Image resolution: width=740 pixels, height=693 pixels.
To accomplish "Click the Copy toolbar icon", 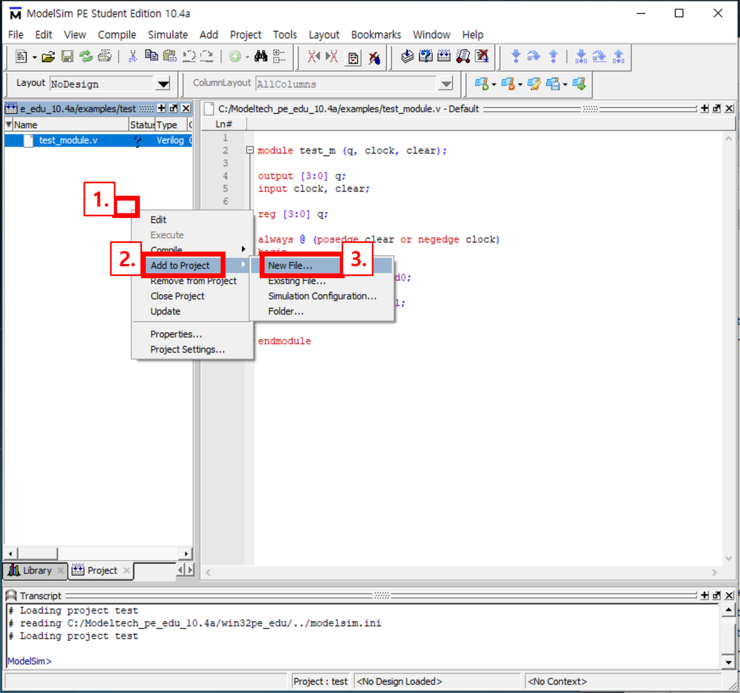I will (x=151, y=56).
